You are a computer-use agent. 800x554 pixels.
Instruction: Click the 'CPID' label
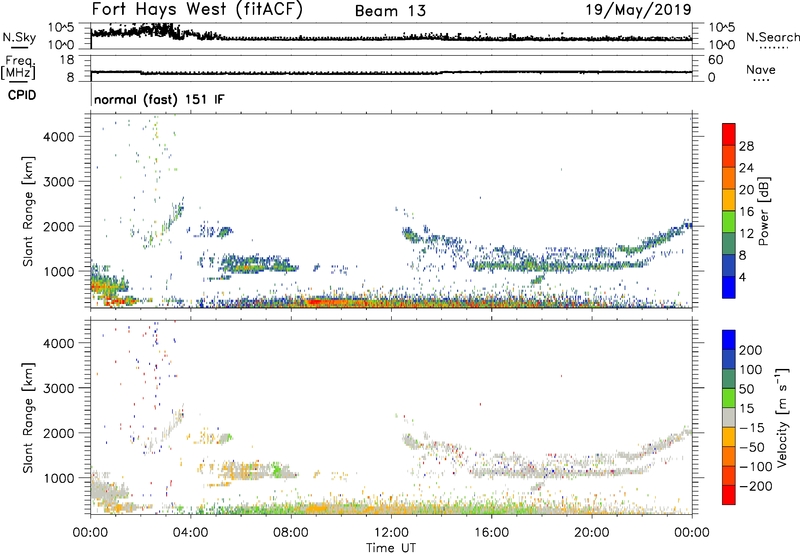coord(22,95)
